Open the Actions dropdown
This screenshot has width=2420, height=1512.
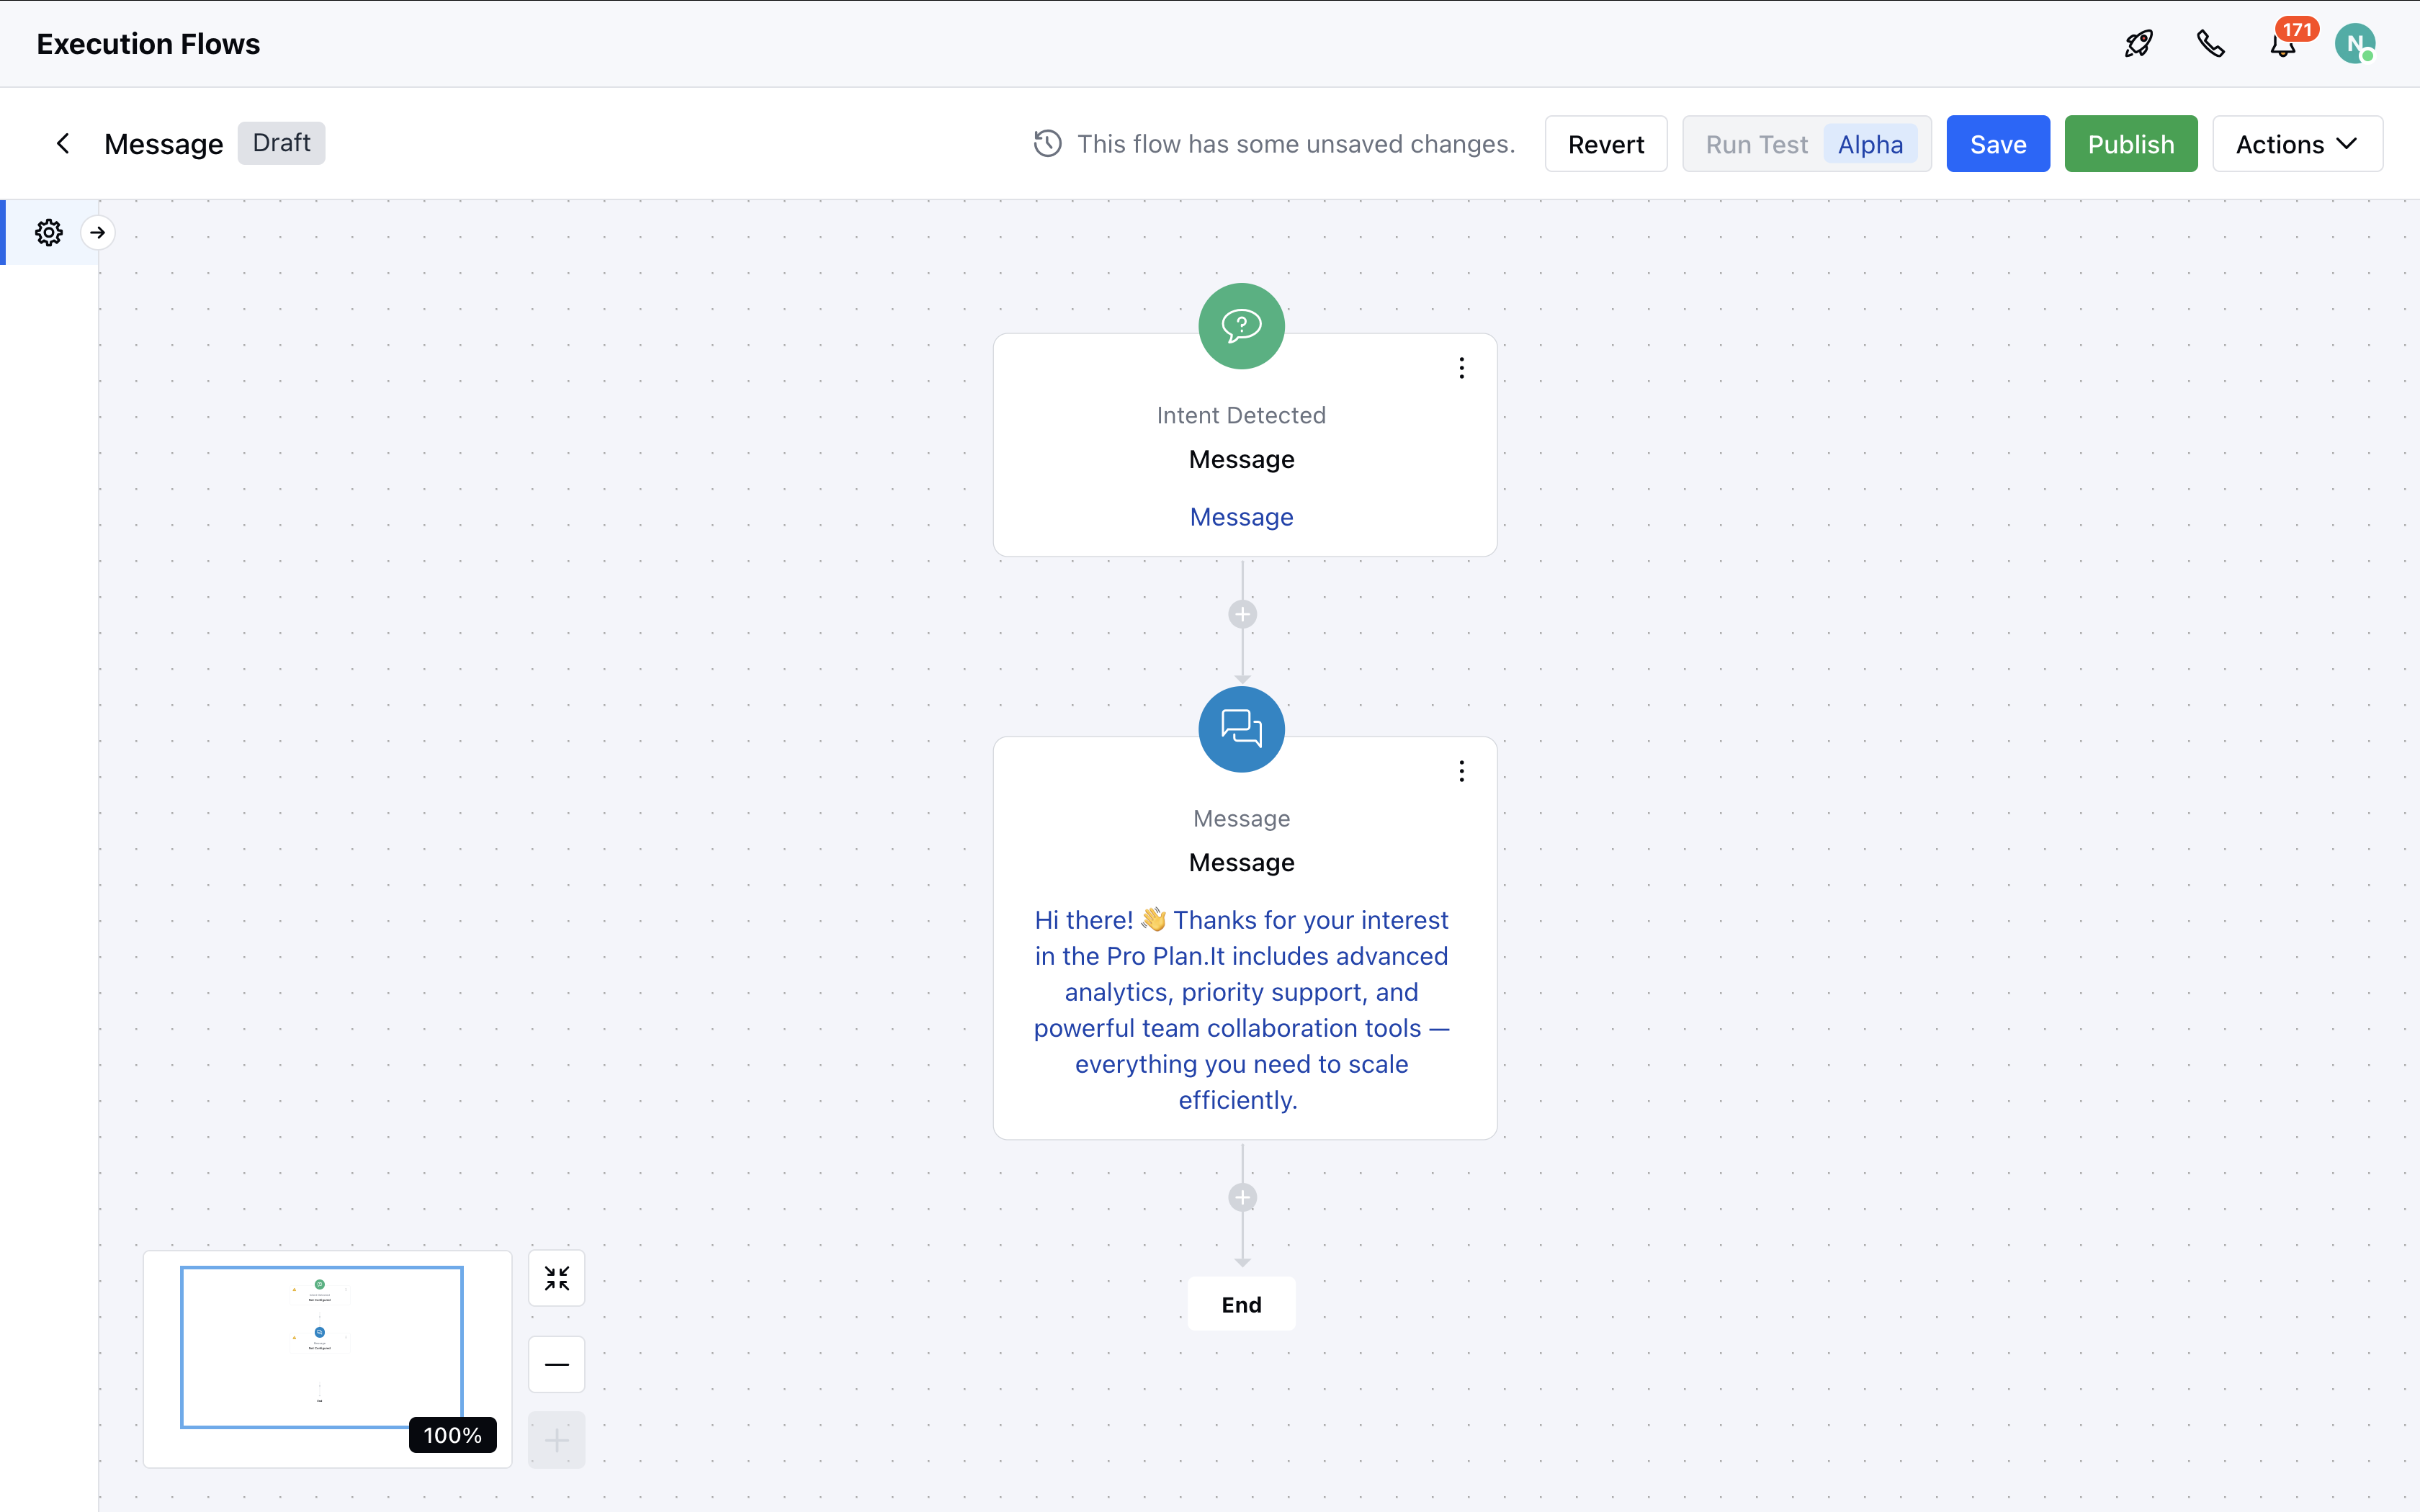(2297, 144)
